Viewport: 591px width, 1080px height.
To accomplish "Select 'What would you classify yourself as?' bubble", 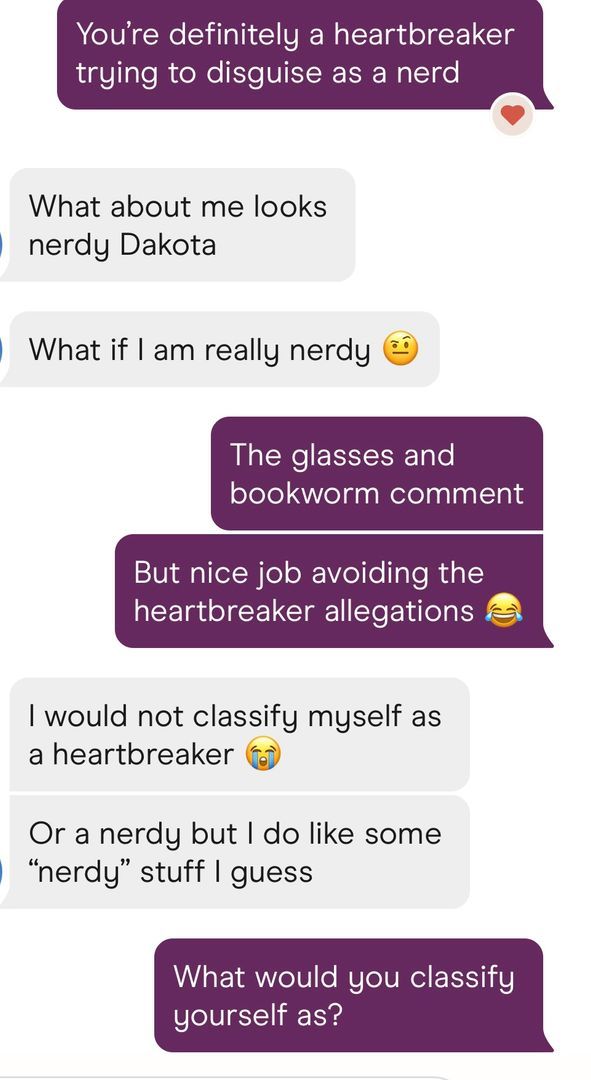I will tap(353, 995).
